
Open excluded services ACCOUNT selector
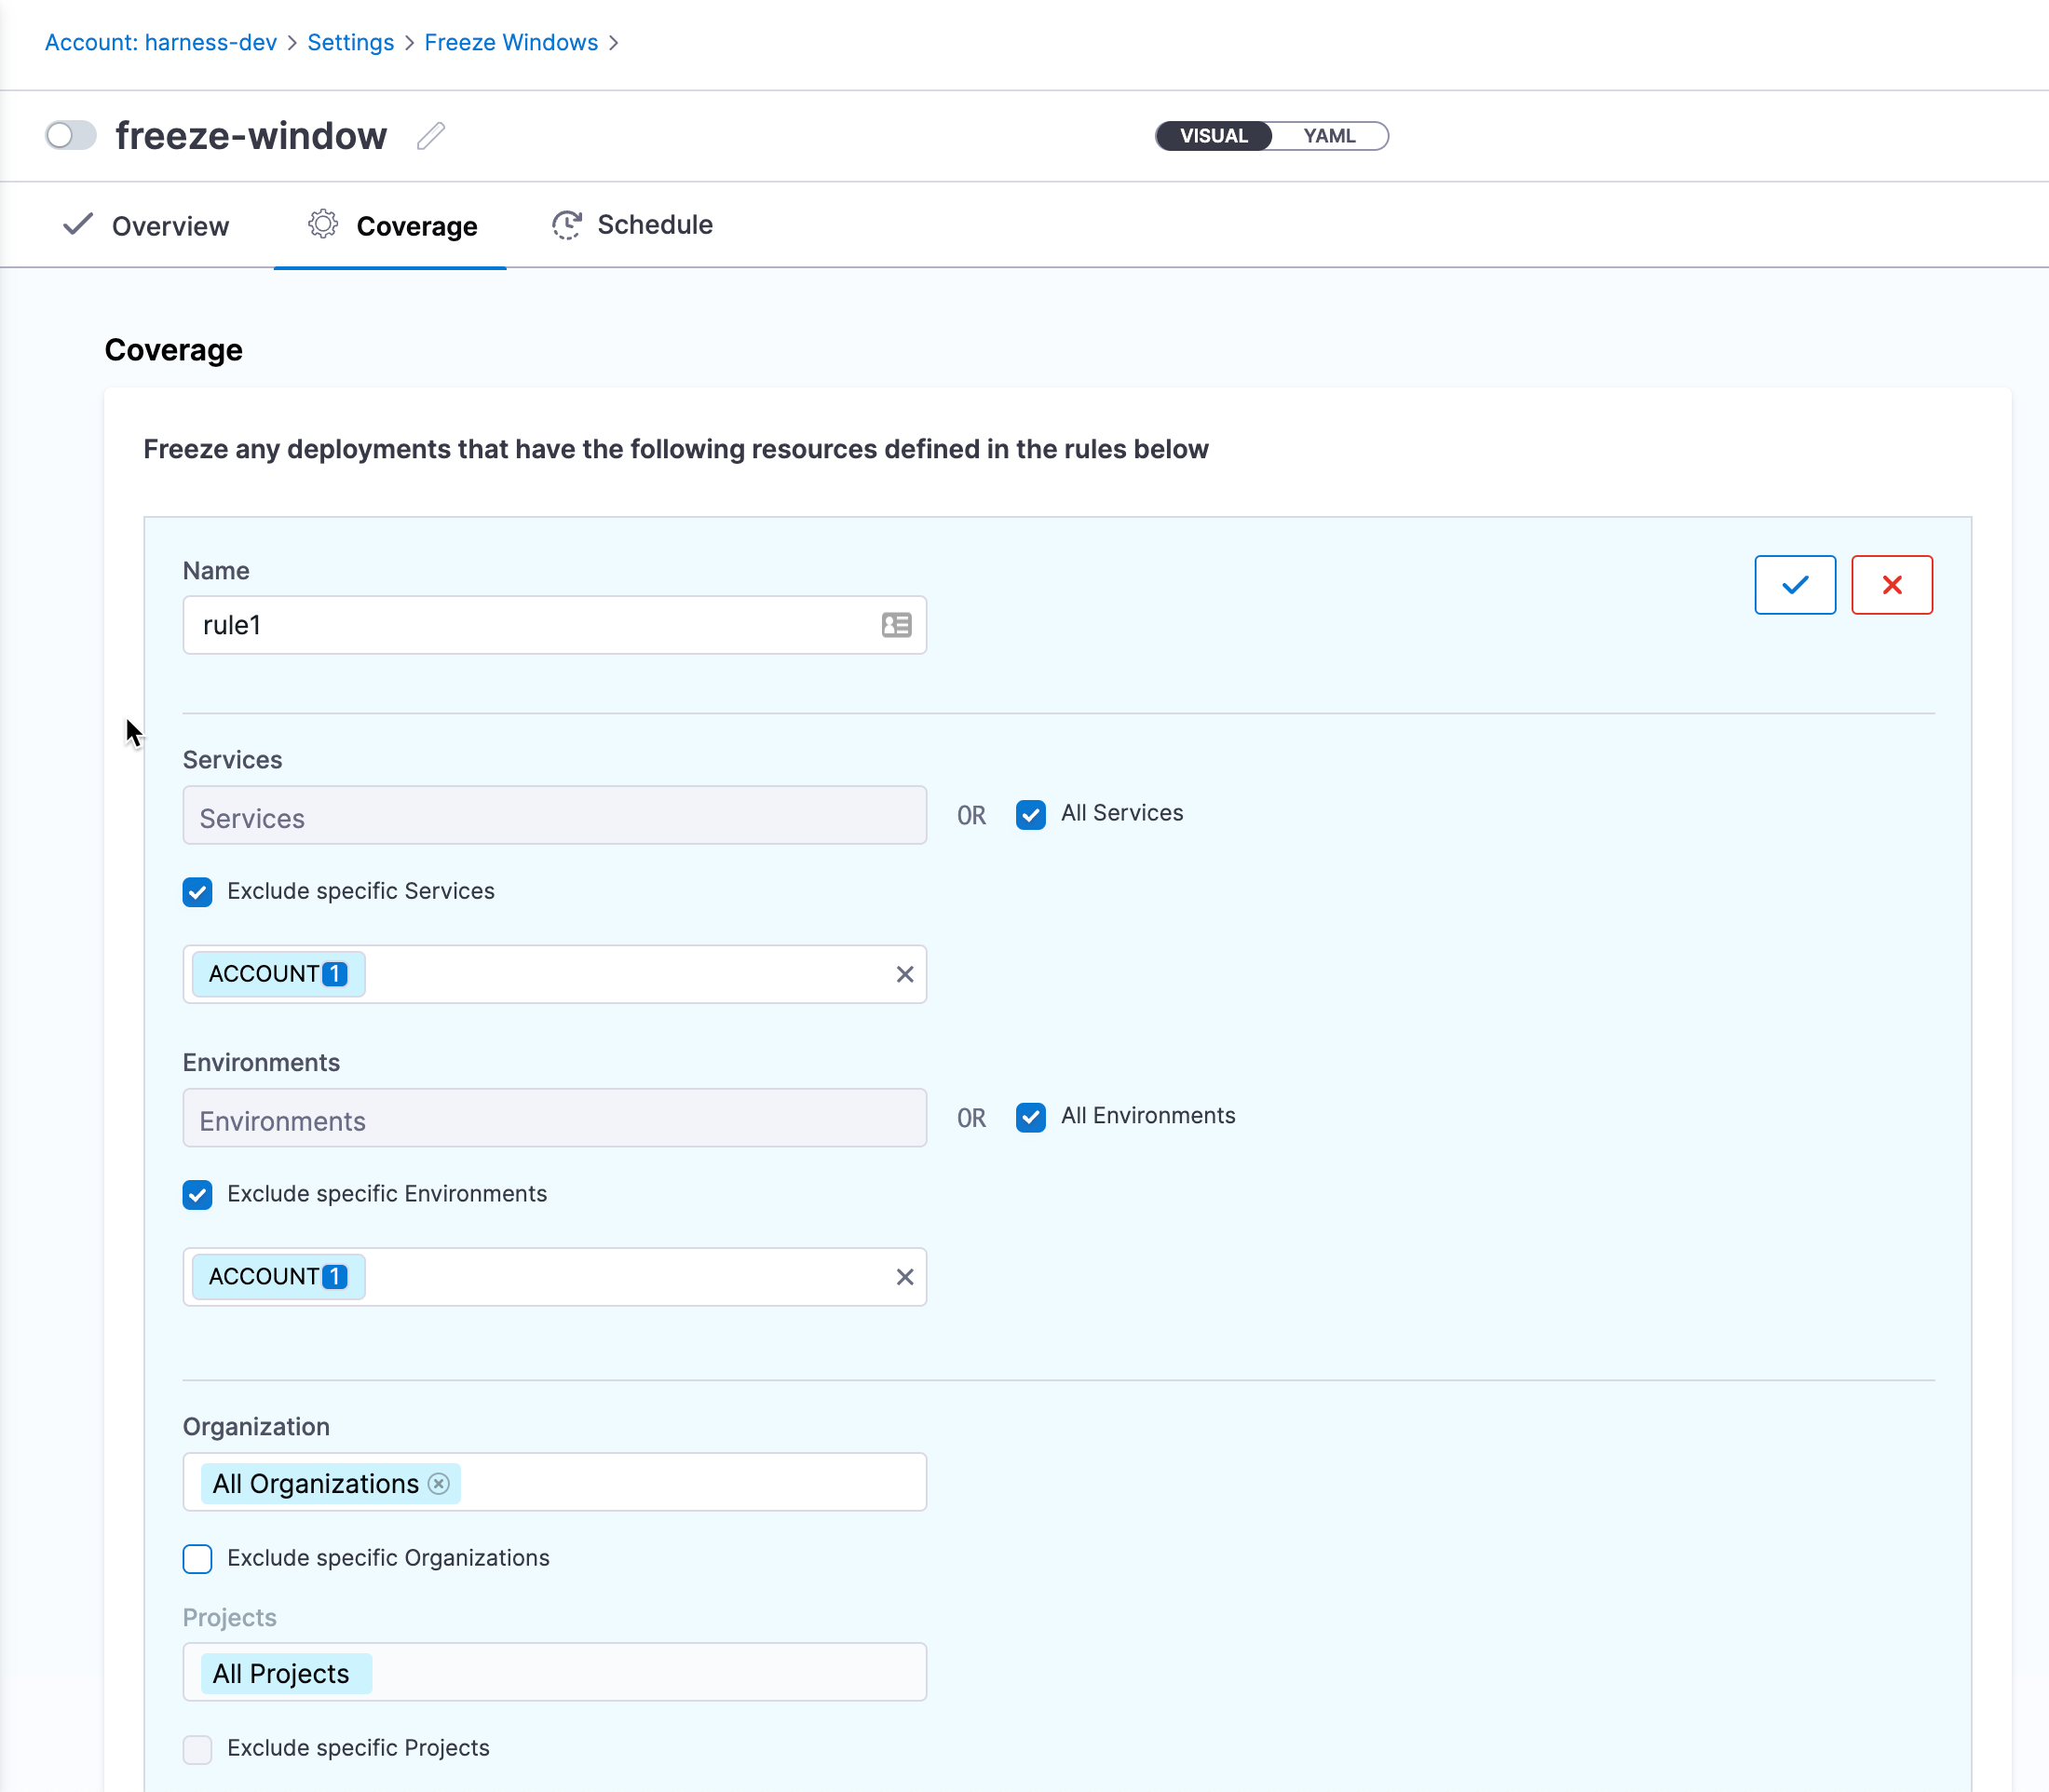click(279, 975)
